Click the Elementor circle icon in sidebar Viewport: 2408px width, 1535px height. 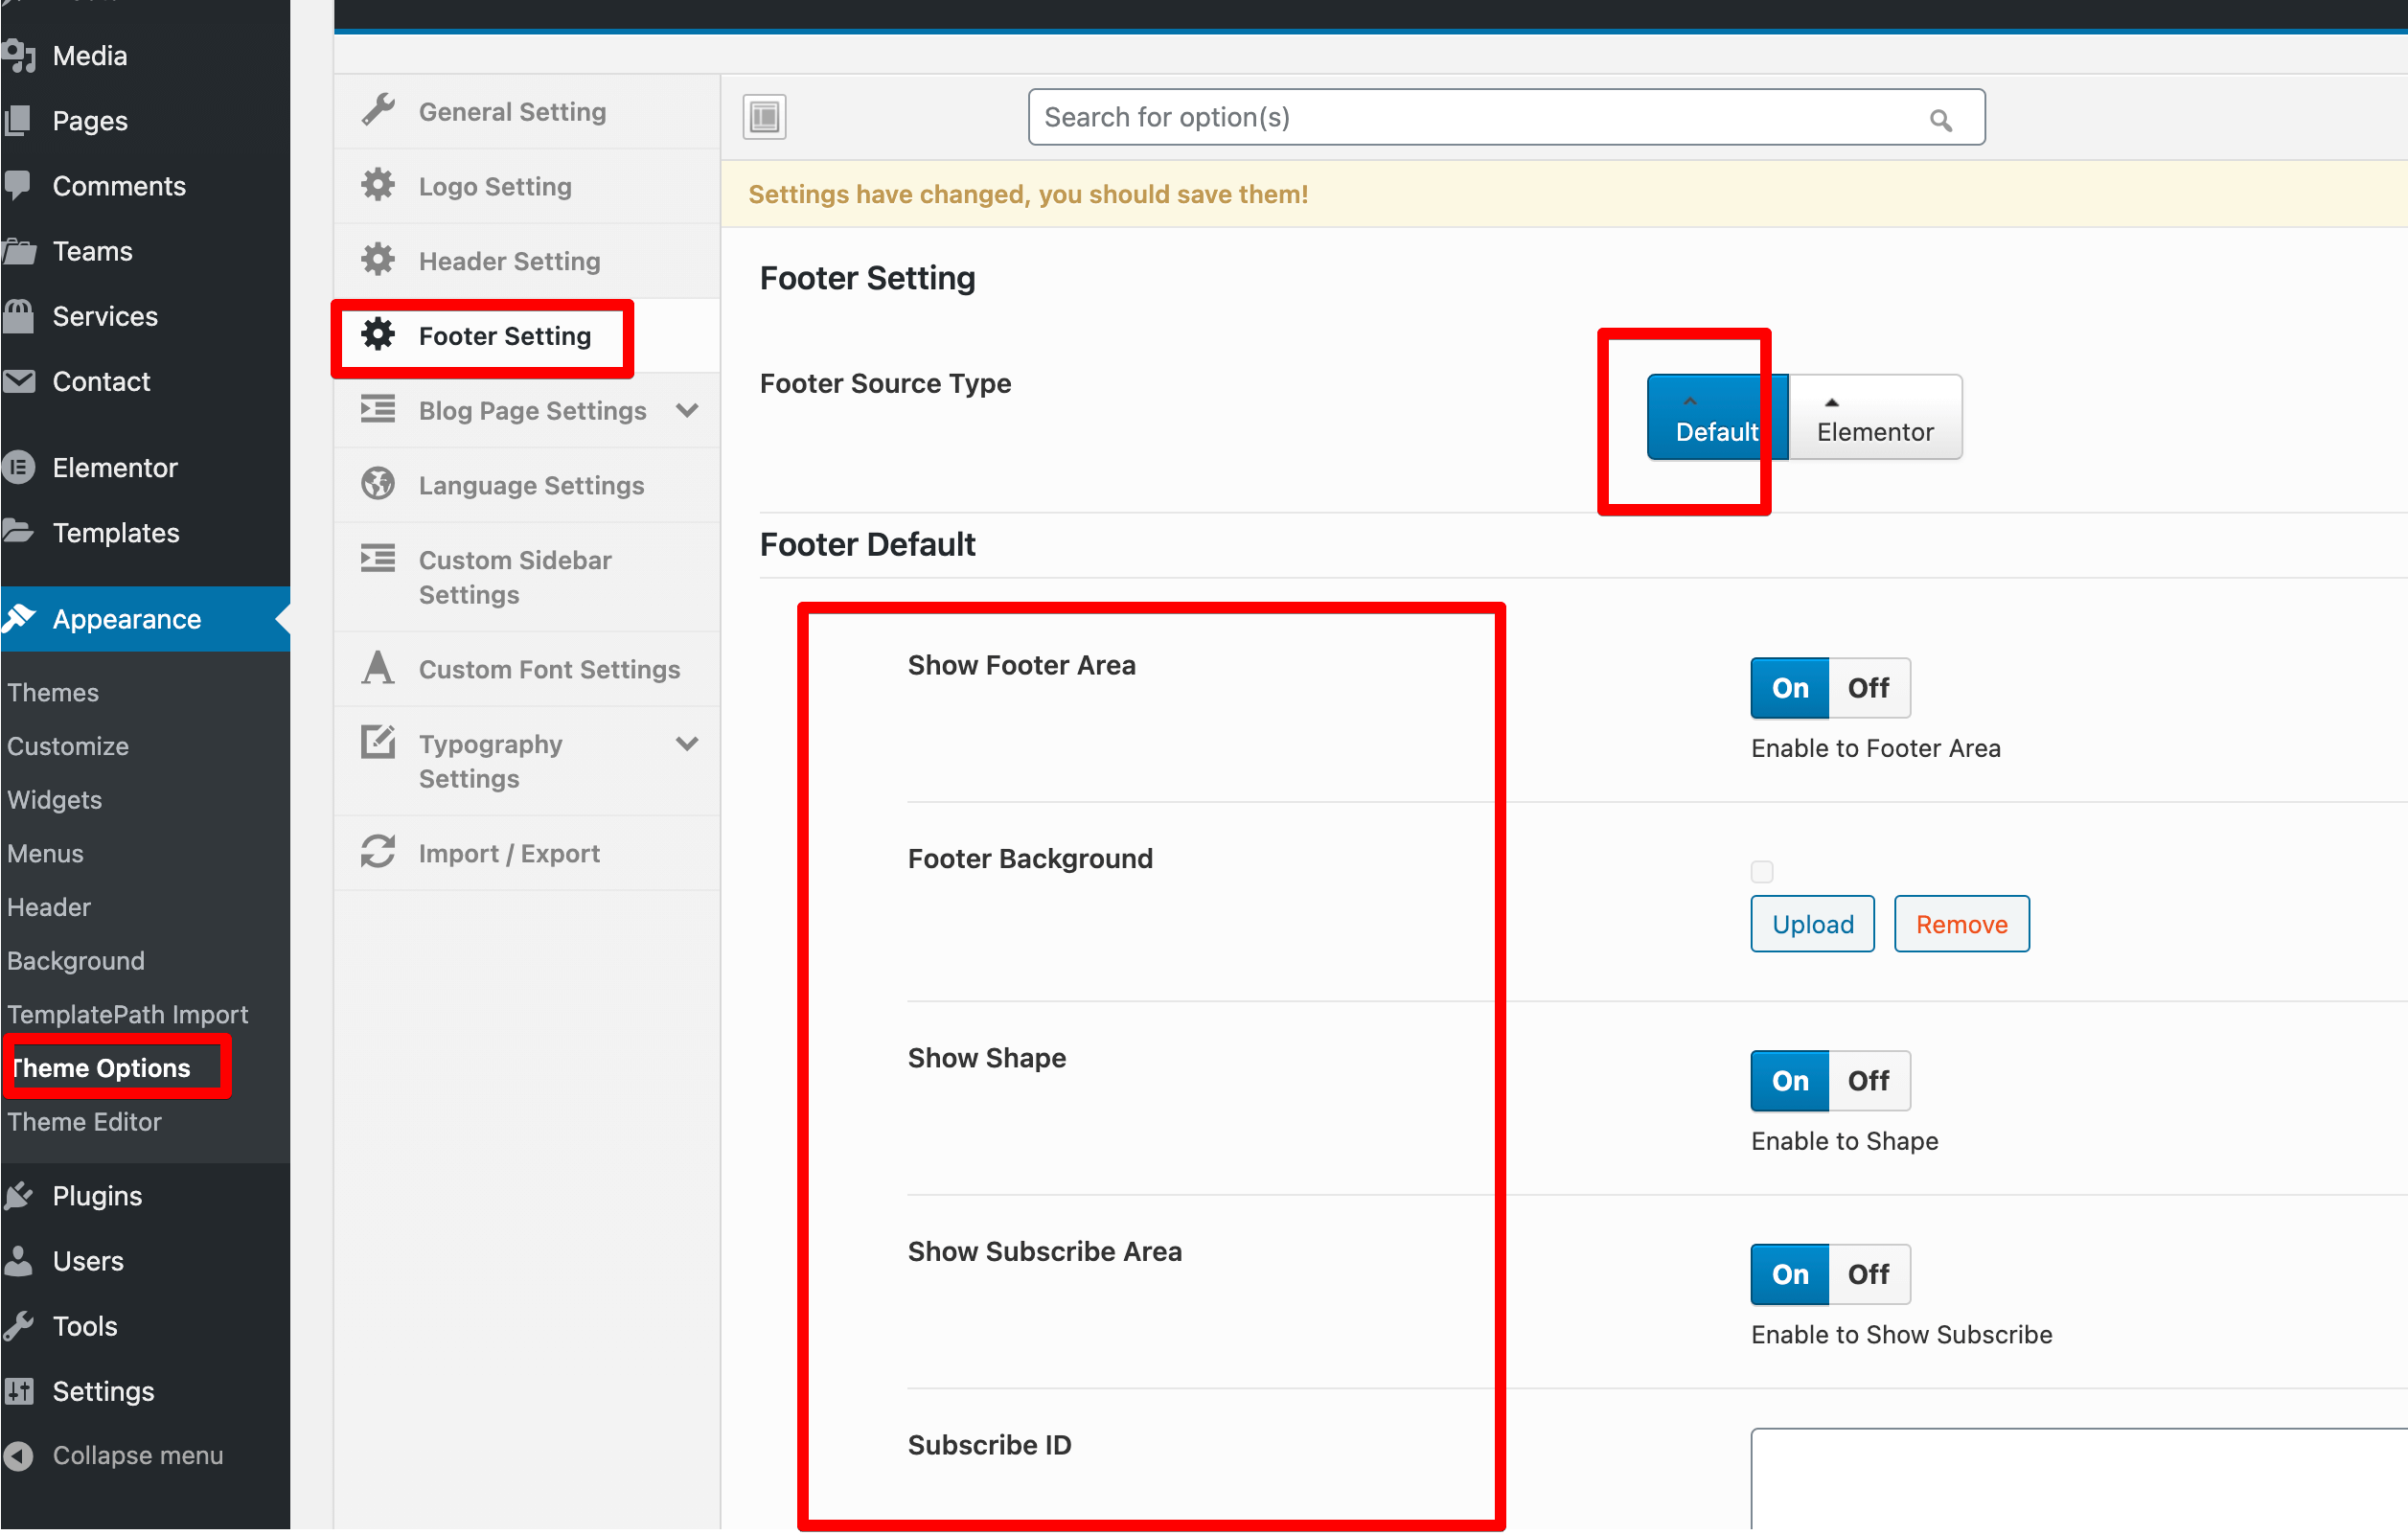[x=19, y=467]
